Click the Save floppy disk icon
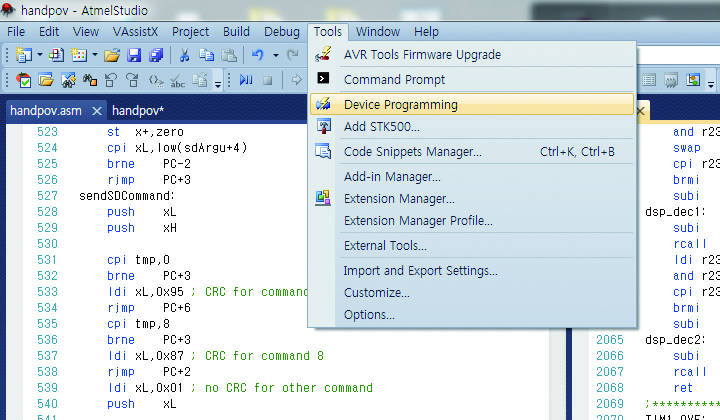The width and height of the screenshot is (720, 420). 134,56
